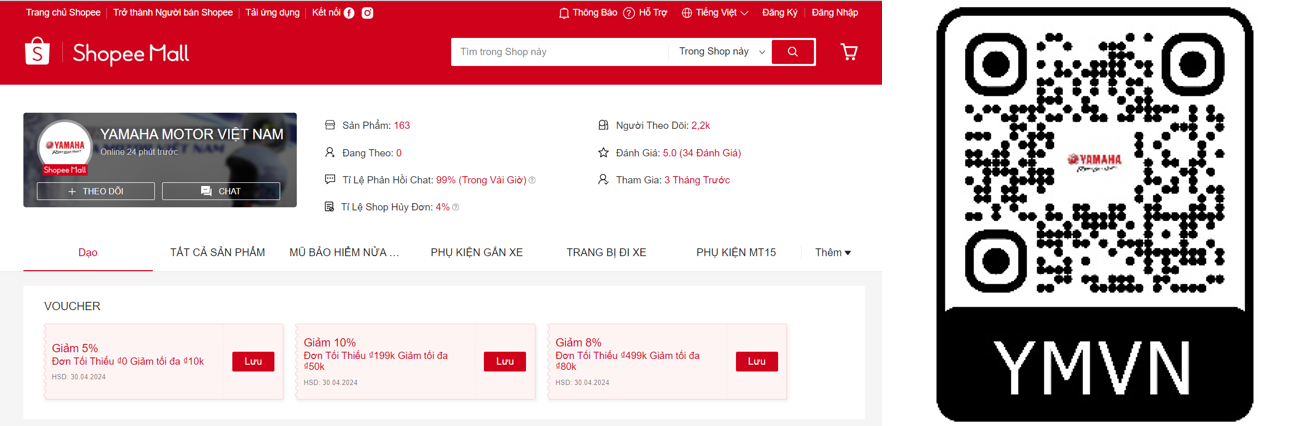The width and height of the screenshot is (1308, 426).
Task: Click the product count 163
Action: tap(402, 126)
